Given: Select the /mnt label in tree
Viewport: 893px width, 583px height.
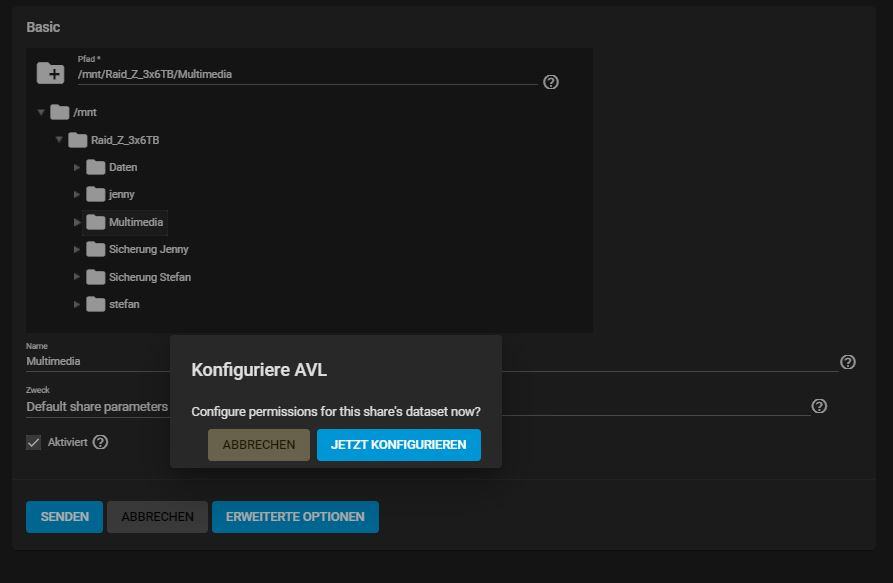Looking at the screenshot, I should pyautogui.click(x=85, y=113).
